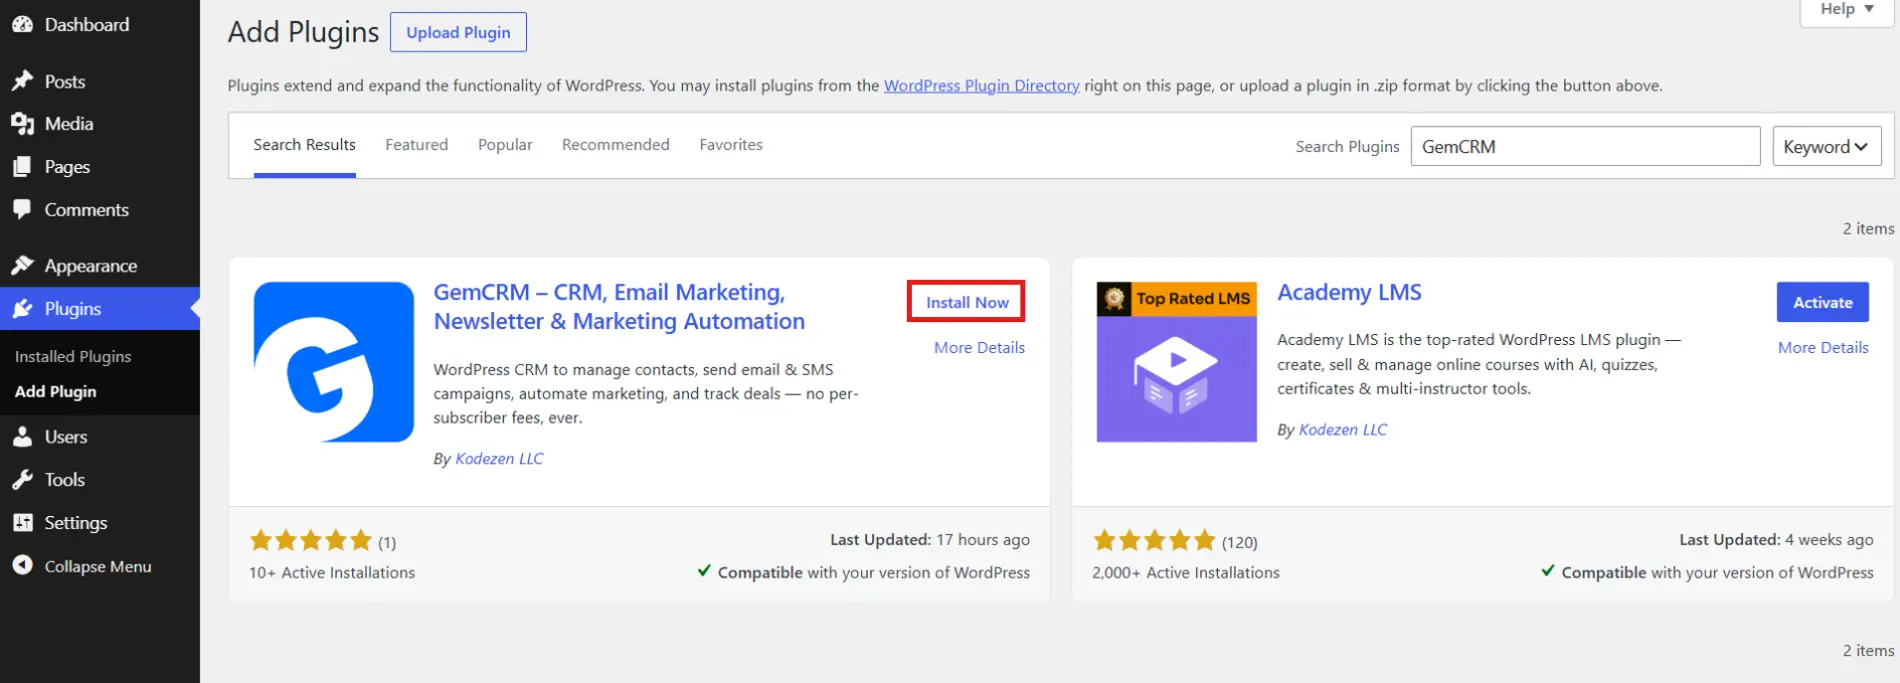Switch to the Popular tab
Image resolution: width=1900 pixels, height=683 pixels.
click(x=505, y=145)
